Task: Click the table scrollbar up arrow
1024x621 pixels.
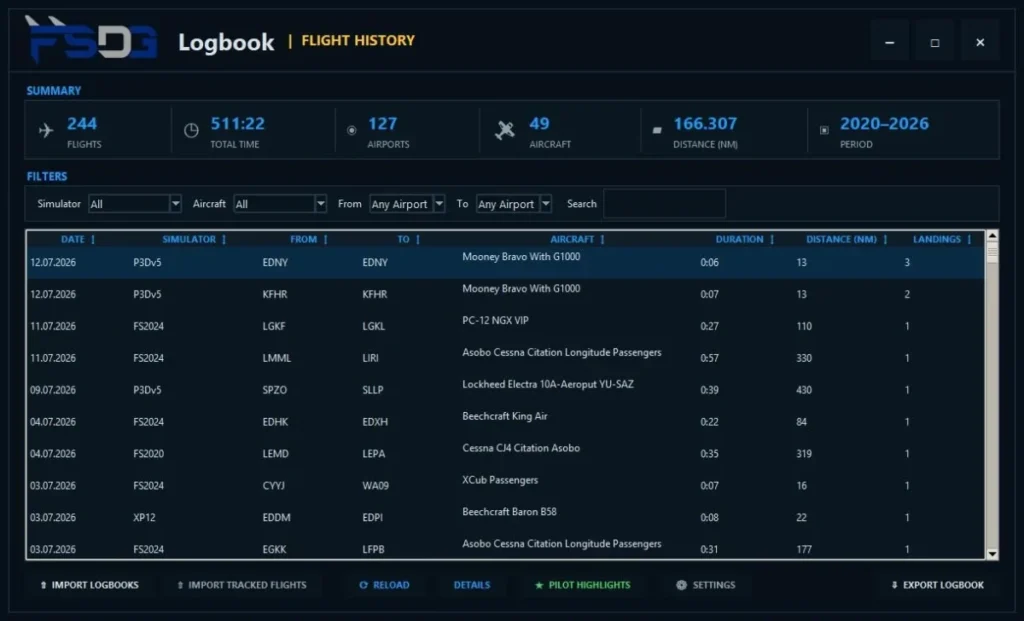Action: click(x=992, y=235)
